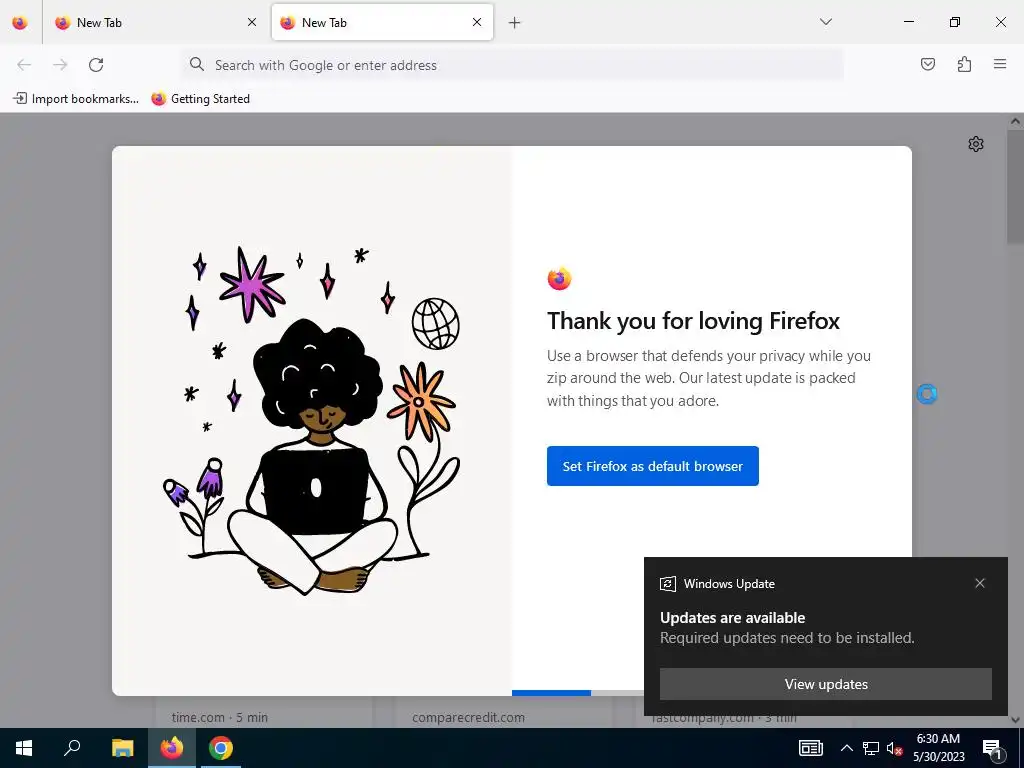Click Import bookmarks toolbar item
The image size is (1024, 768).
(76, 99)
